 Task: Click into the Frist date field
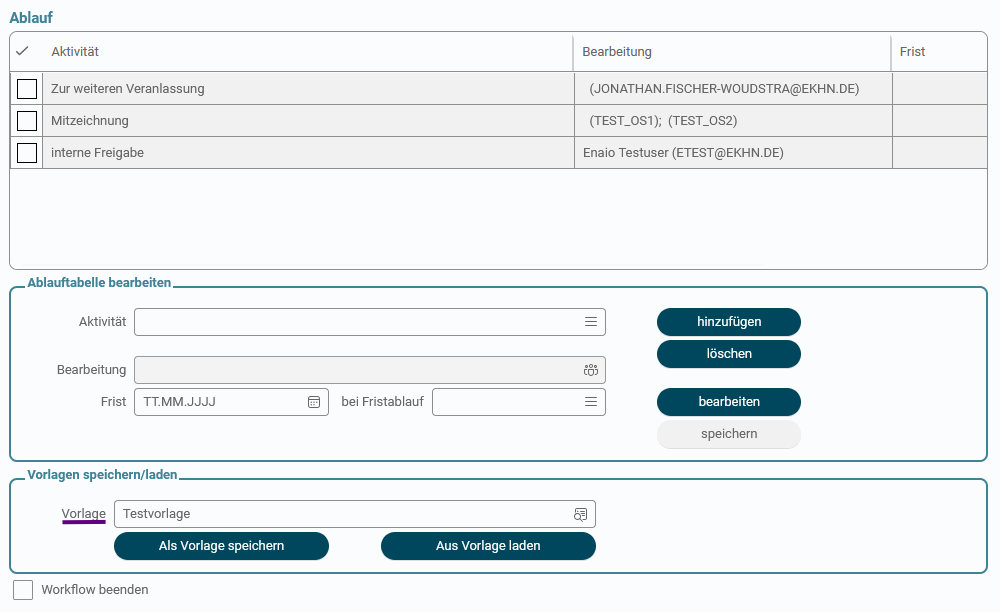(232, 402)
